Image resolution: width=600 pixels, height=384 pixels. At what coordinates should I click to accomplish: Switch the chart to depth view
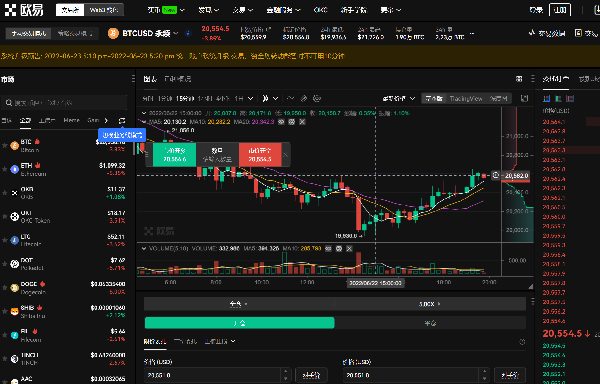click(x=499, y=98)
